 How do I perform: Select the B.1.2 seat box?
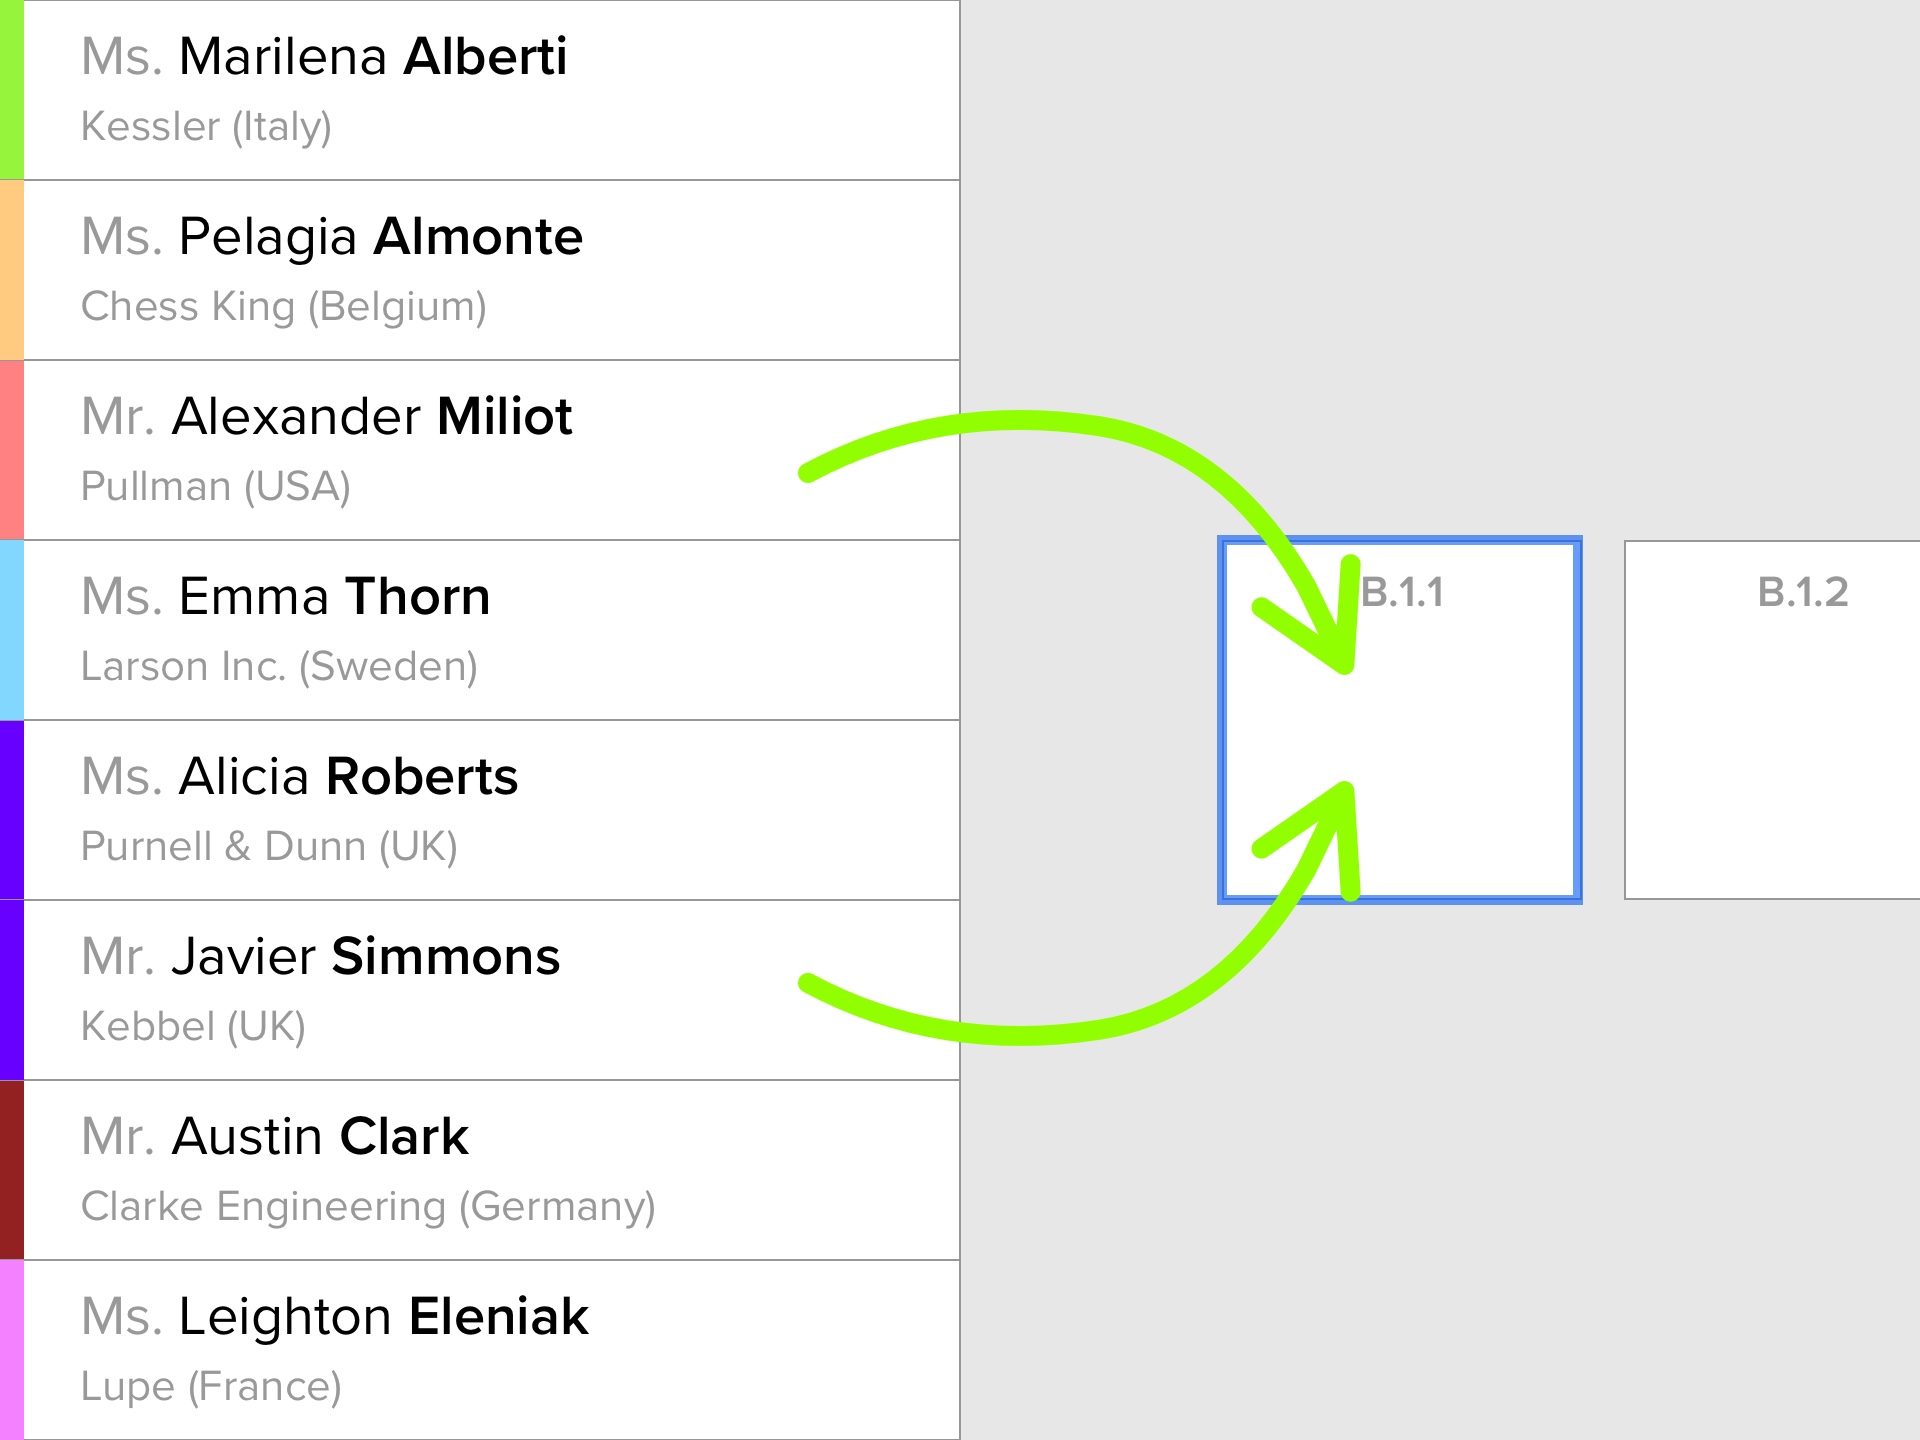coord(1772,720)
